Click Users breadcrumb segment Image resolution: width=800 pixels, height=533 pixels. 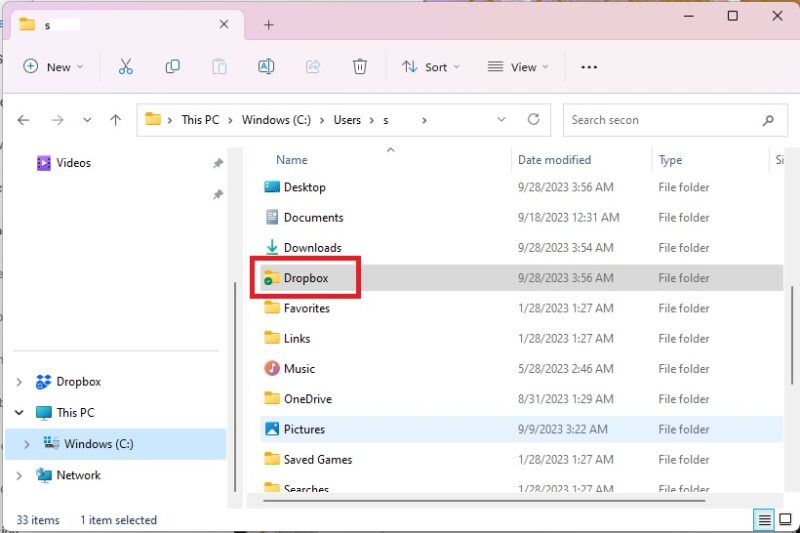(347, 120)
